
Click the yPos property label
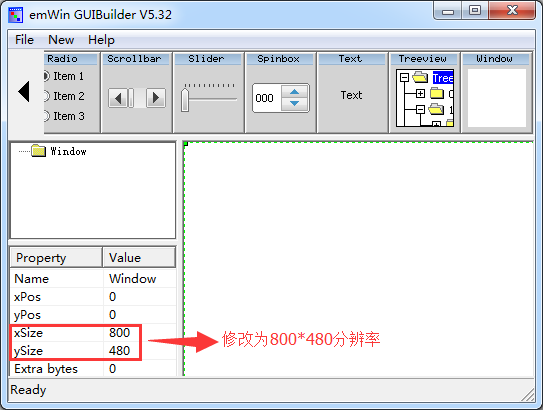27,315
